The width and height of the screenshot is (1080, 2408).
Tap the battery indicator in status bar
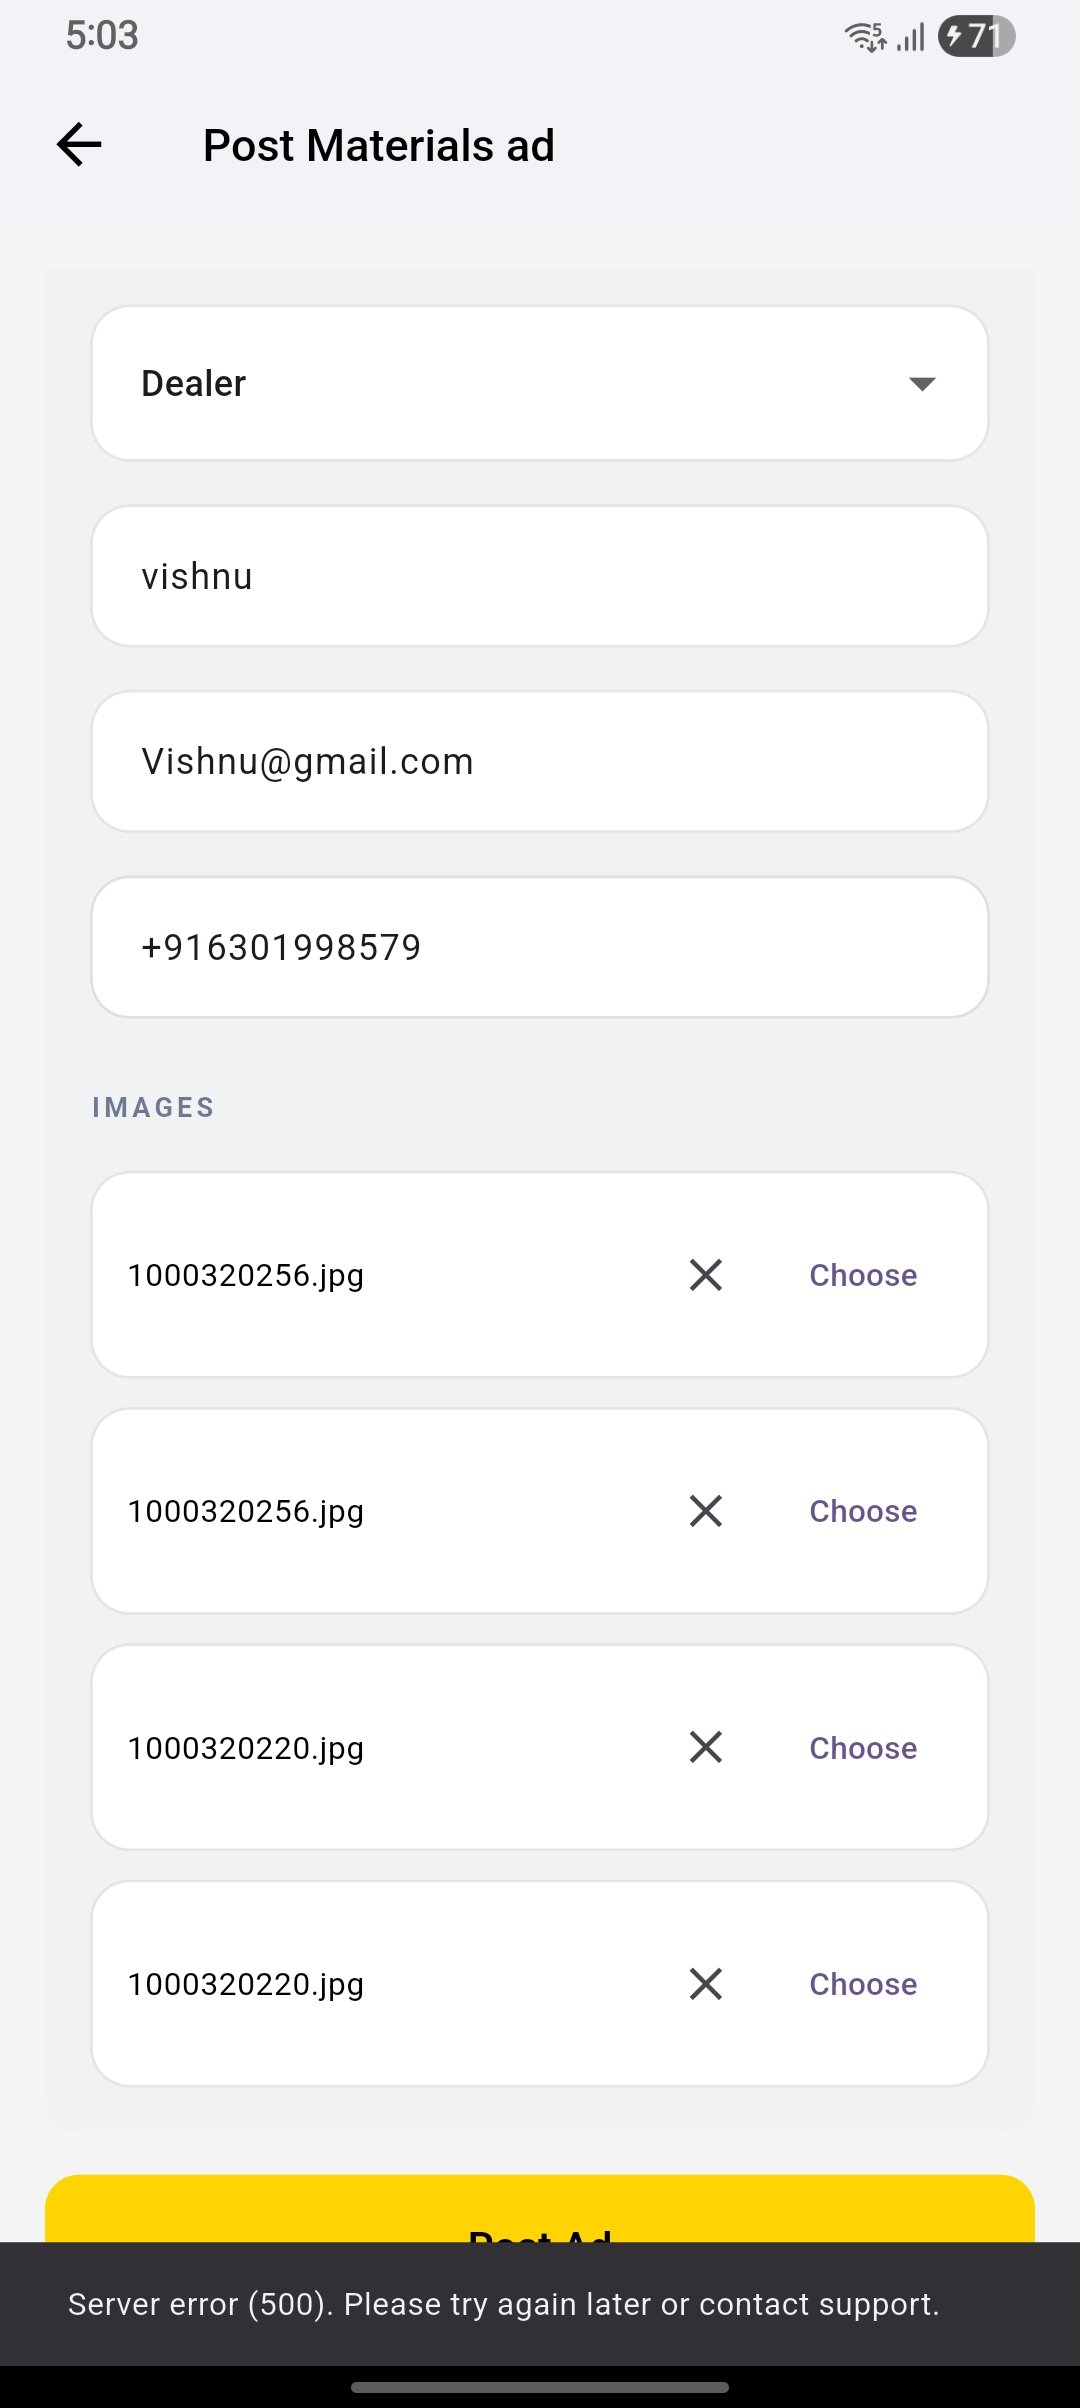[x=976, y=37]
